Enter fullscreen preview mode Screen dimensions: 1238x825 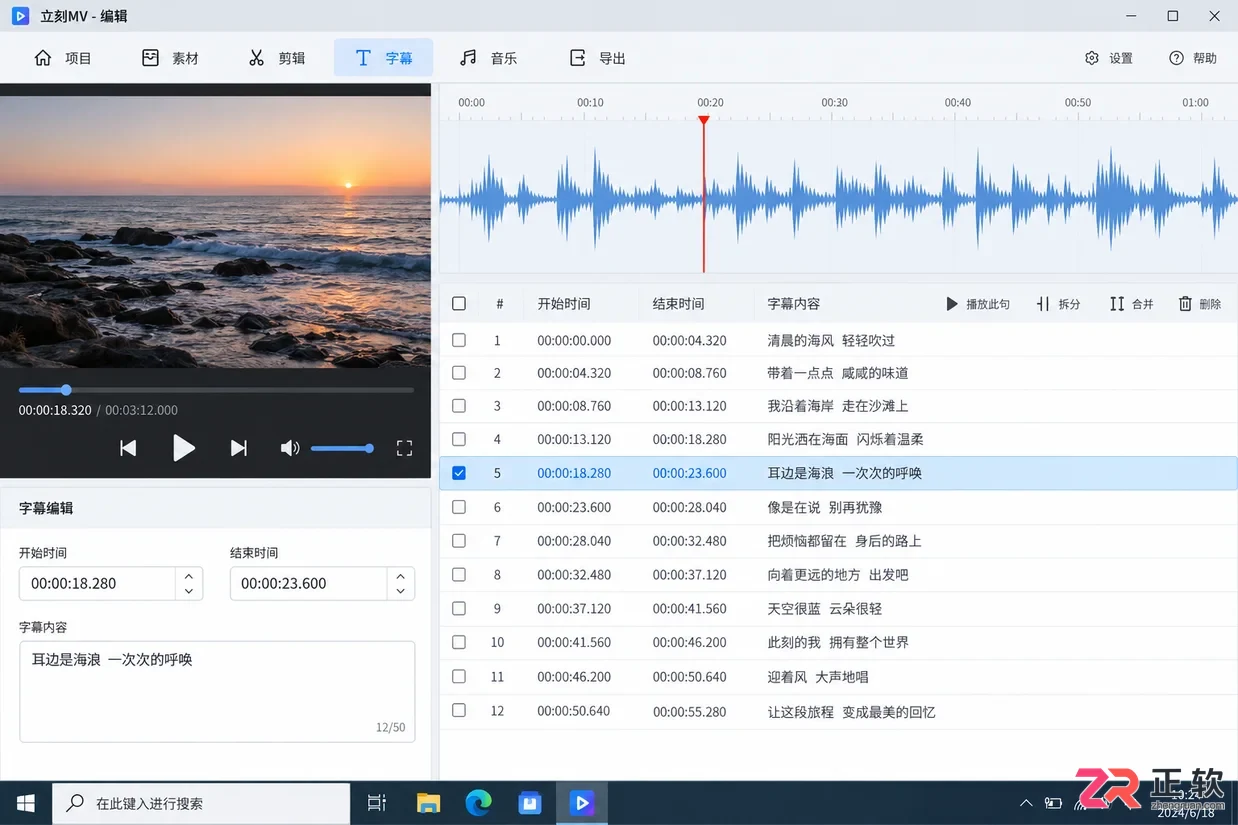[404, 448]
